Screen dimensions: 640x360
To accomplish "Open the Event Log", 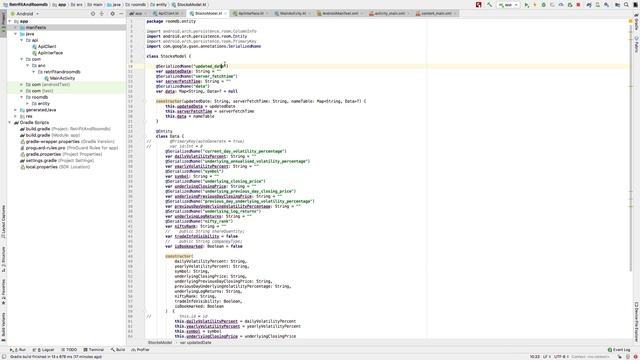I will (619, 350).
